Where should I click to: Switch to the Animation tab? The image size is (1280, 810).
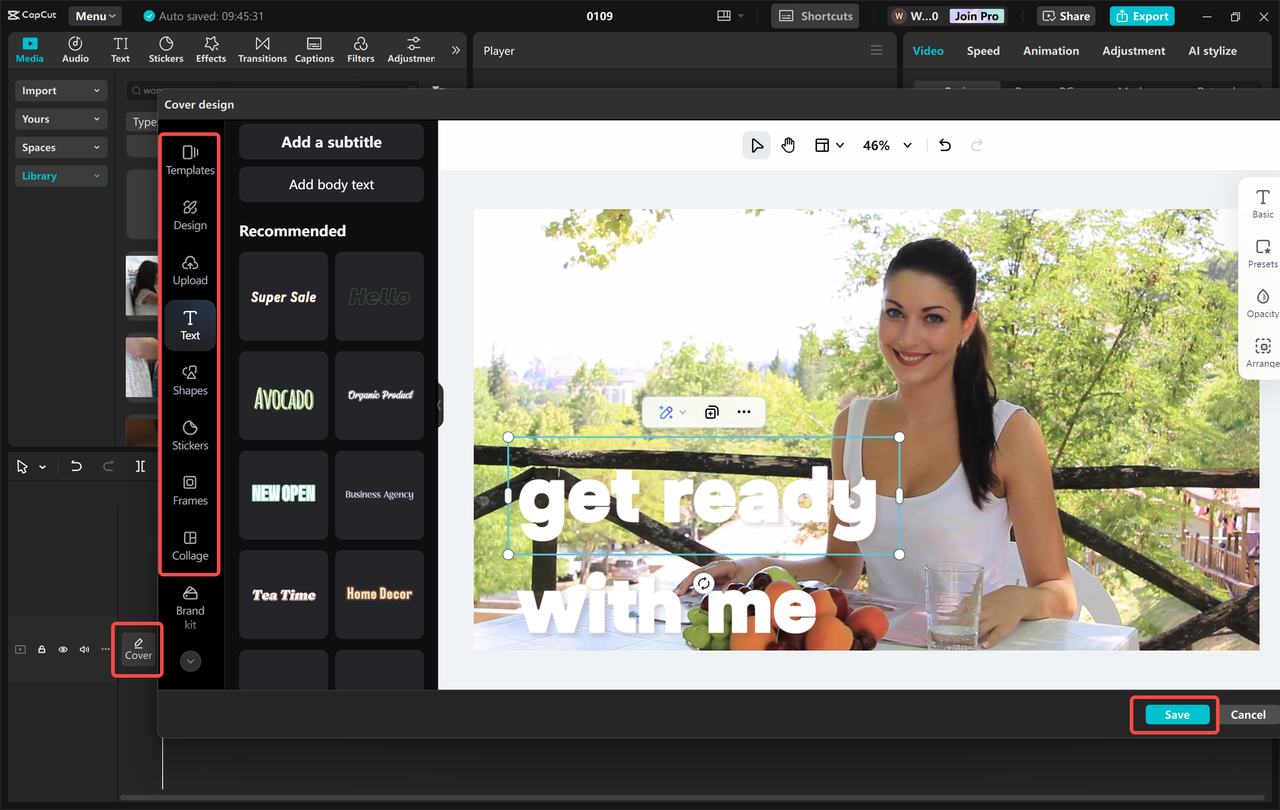[x=1051, y=50]
